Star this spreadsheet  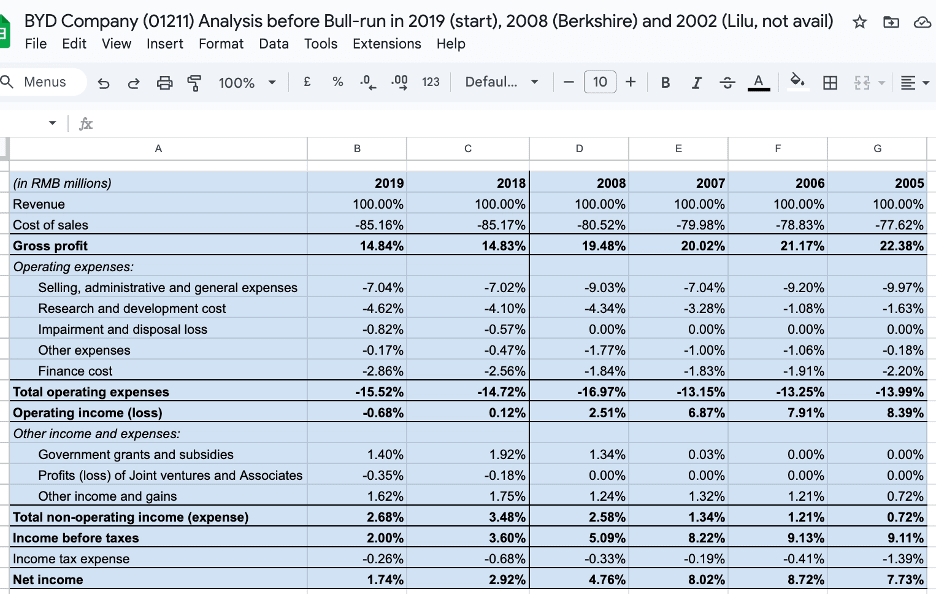tap(860, 22)
